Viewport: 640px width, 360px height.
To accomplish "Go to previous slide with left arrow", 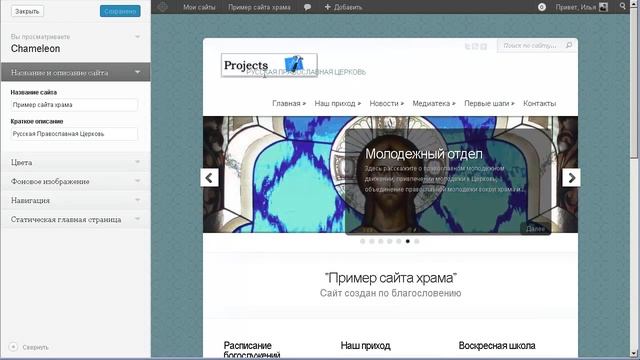I will point(209,178).
